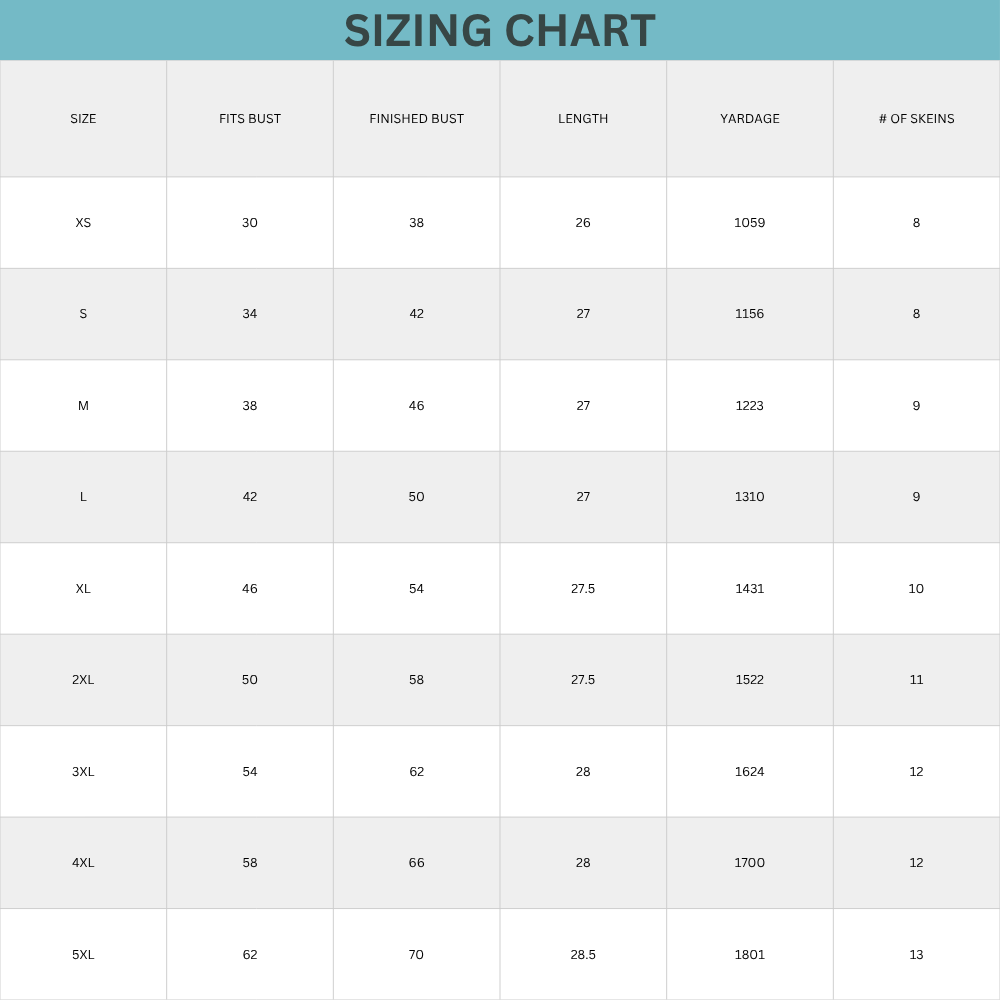Screen dimensions: 1000x1000
Task: Select the FINISHED BUST header cell
Action: 416,119
